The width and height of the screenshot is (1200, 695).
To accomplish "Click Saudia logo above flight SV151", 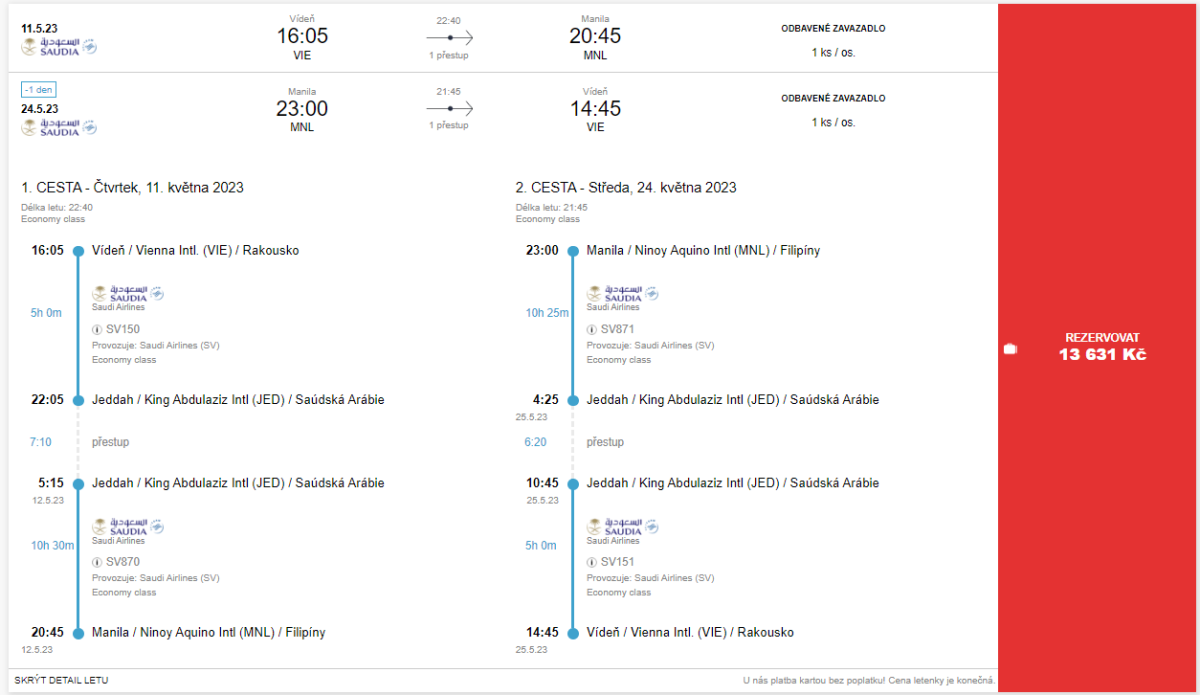I will [x=623, y=527].
